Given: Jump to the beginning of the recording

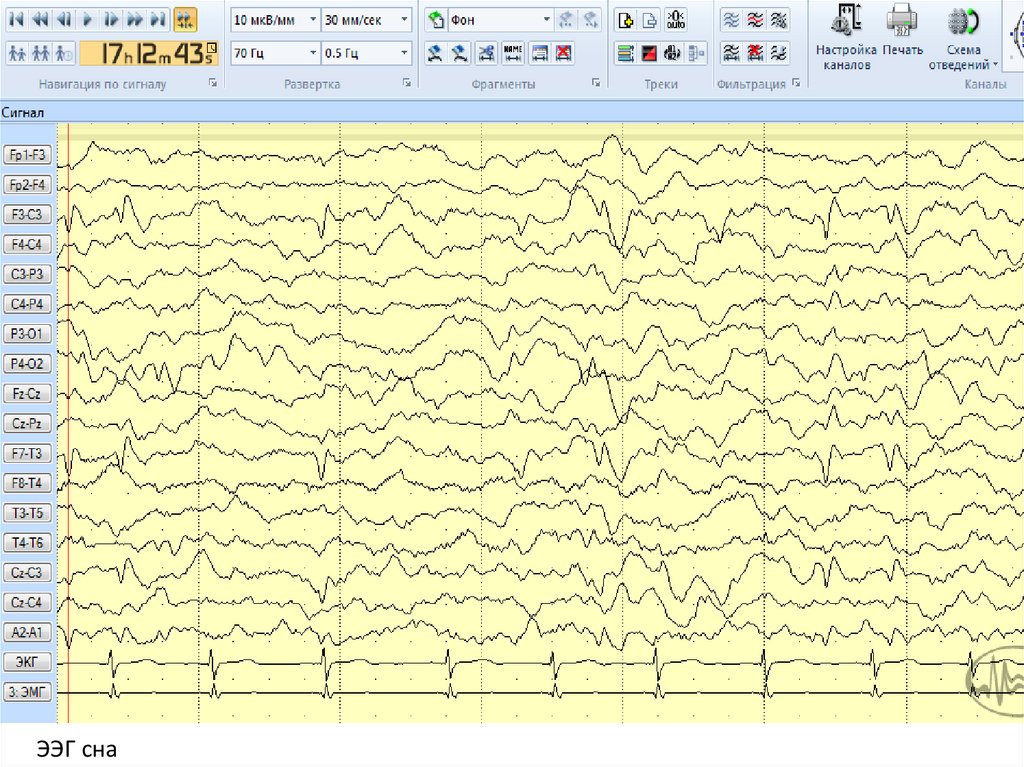Looking at the screenshot, I should (x=17, y=19).
